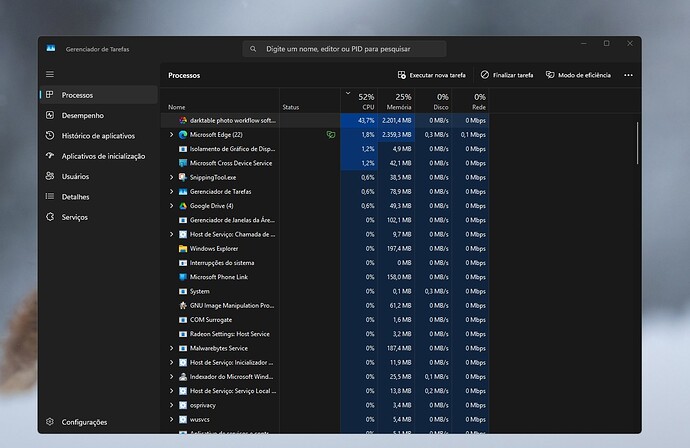Go to the Serviços page
Screen dimensions: 690x448
pos(74,217)
